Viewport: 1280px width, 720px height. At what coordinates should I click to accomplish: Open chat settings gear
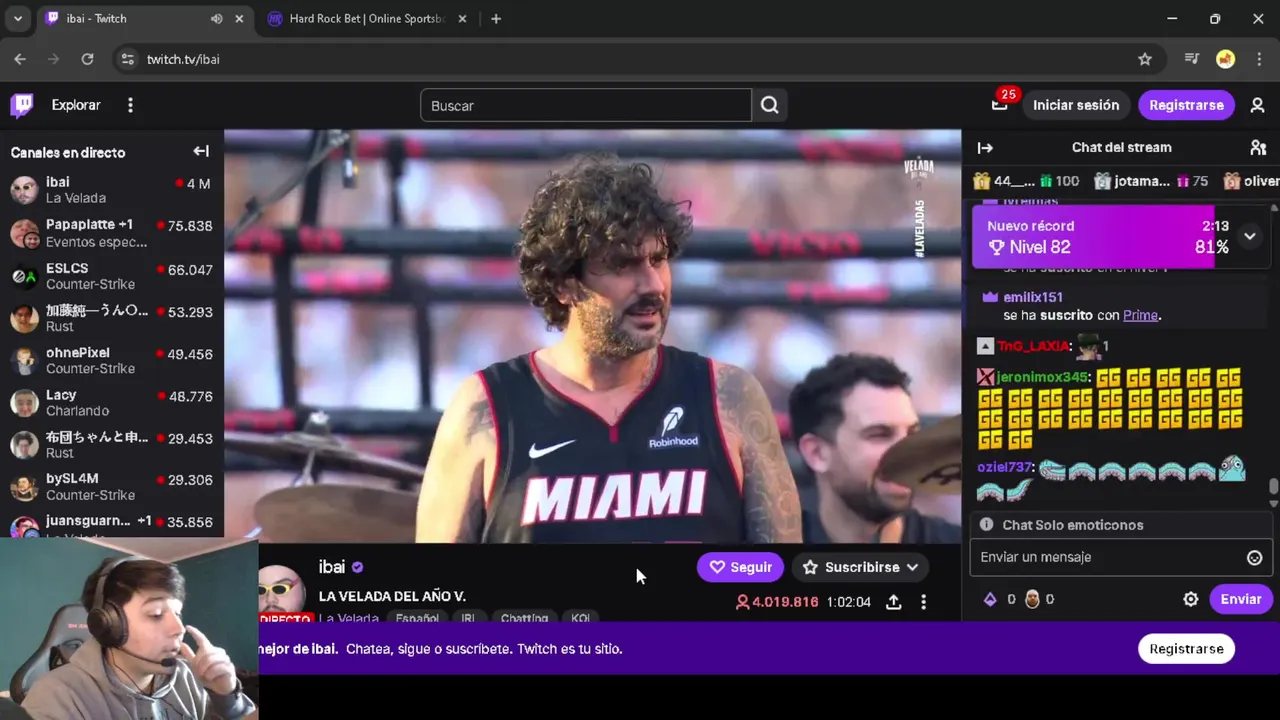(1191, 599)
